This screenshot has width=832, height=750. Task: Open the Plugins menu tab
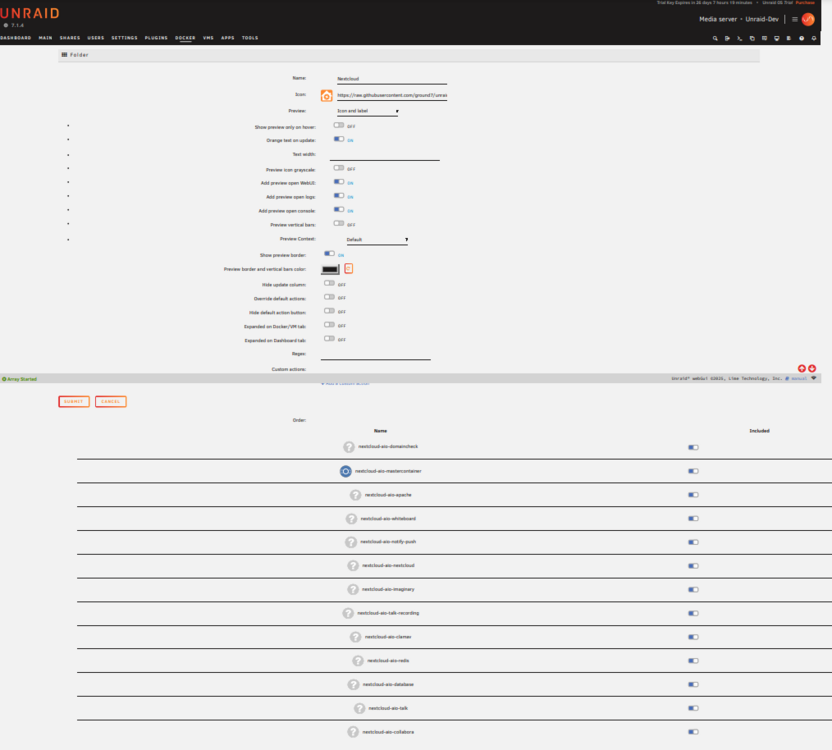tap(156, 38)
